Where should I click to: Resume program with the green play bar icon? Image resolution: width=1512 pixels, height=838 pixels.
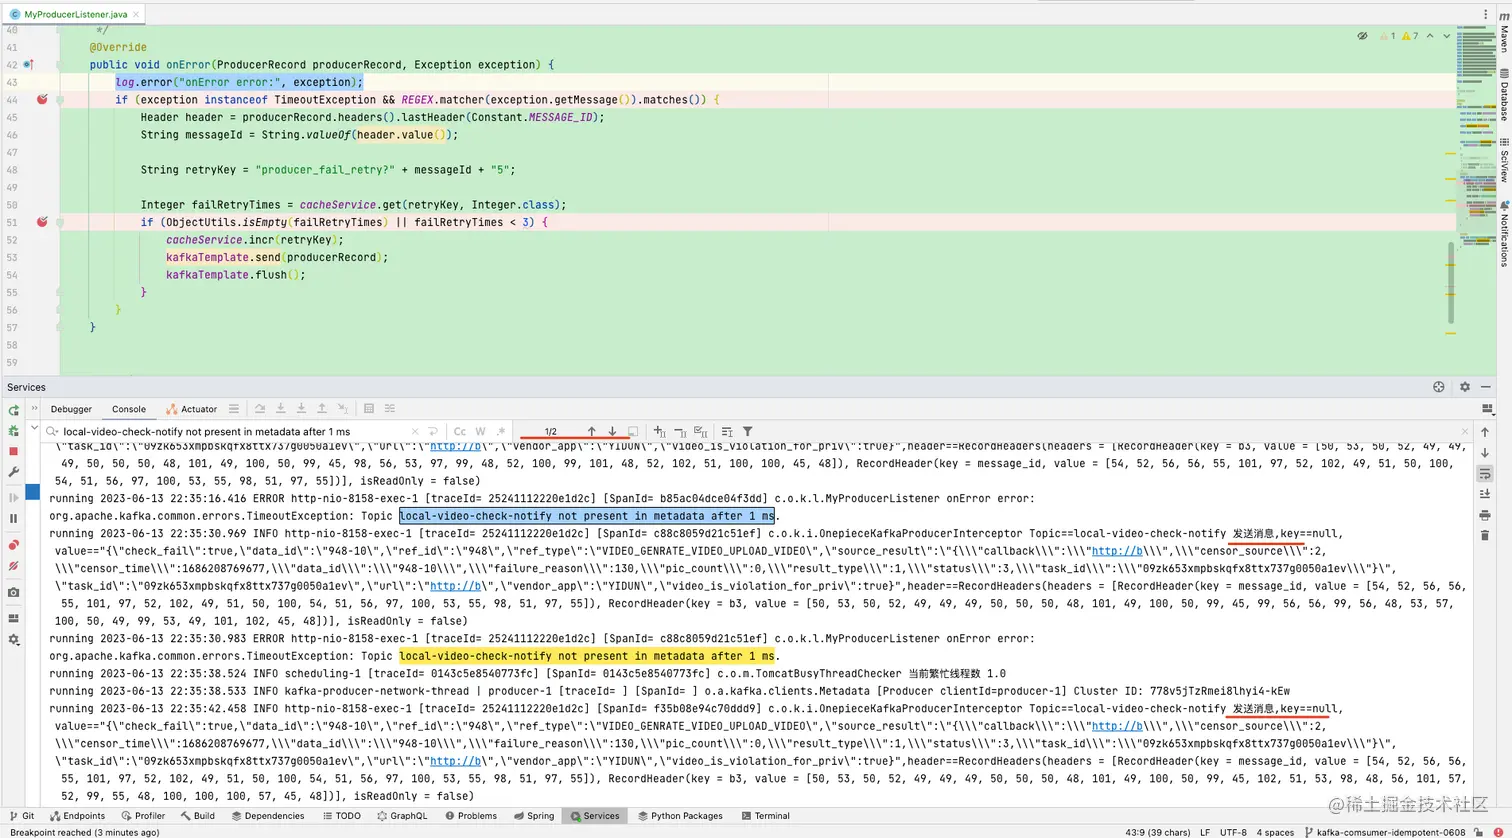[x=13, y=497]
